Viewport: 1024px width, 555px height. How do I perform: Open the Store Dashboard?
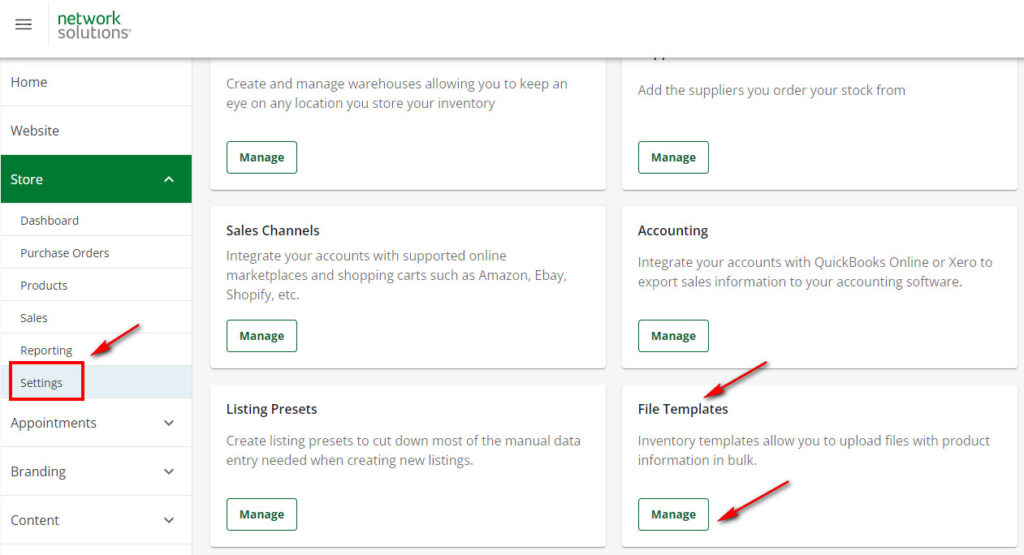coord(49,221)
